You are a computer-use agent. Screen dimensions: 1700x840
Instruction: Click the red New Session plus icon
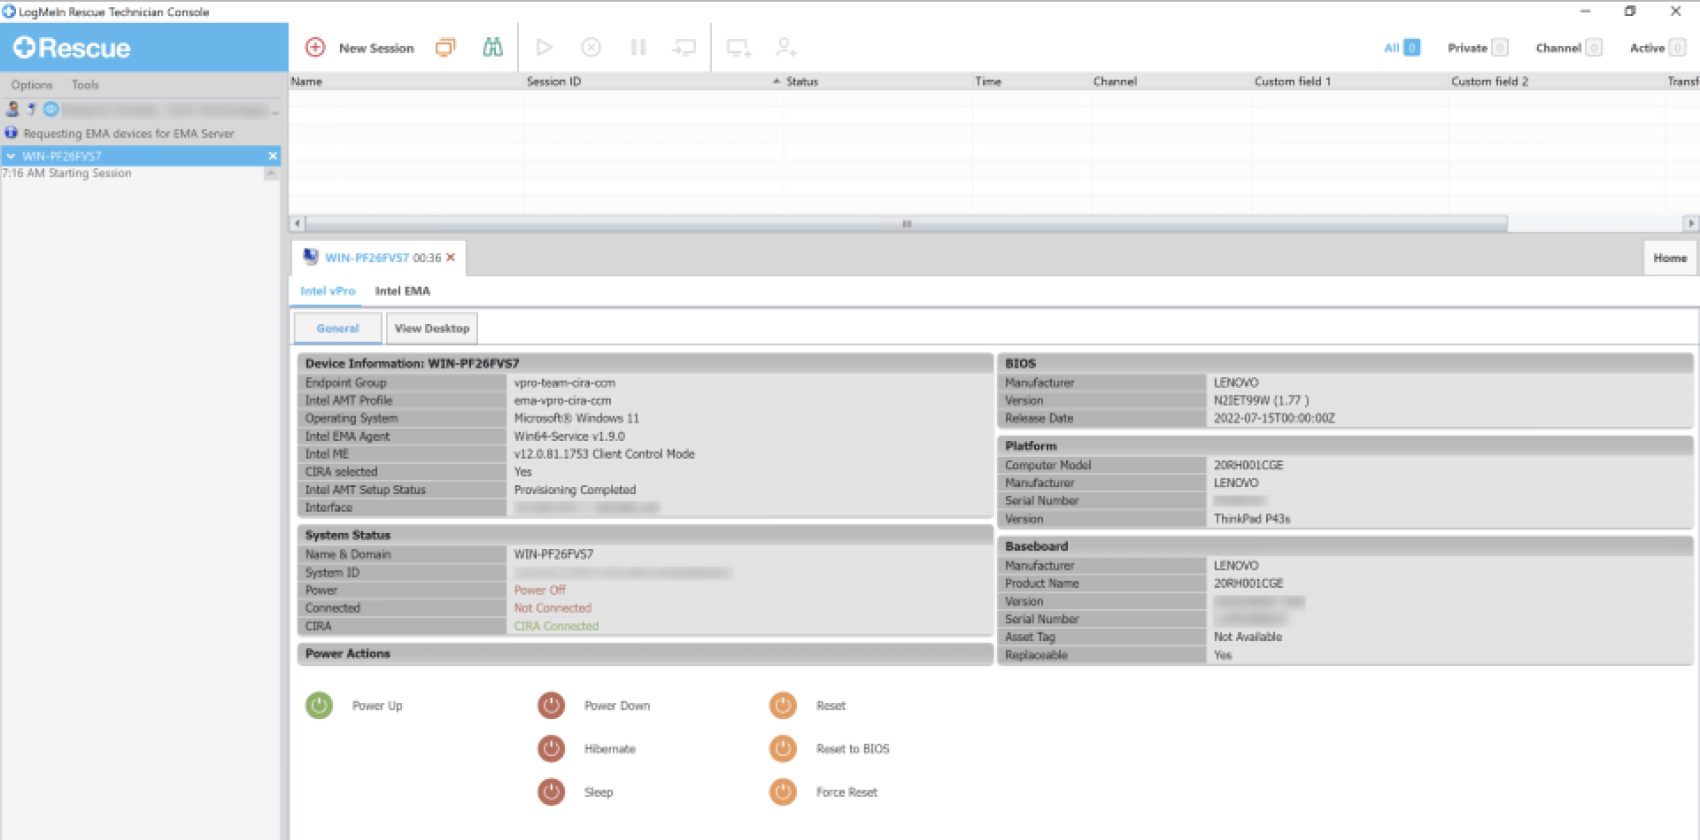pos(315,47)
